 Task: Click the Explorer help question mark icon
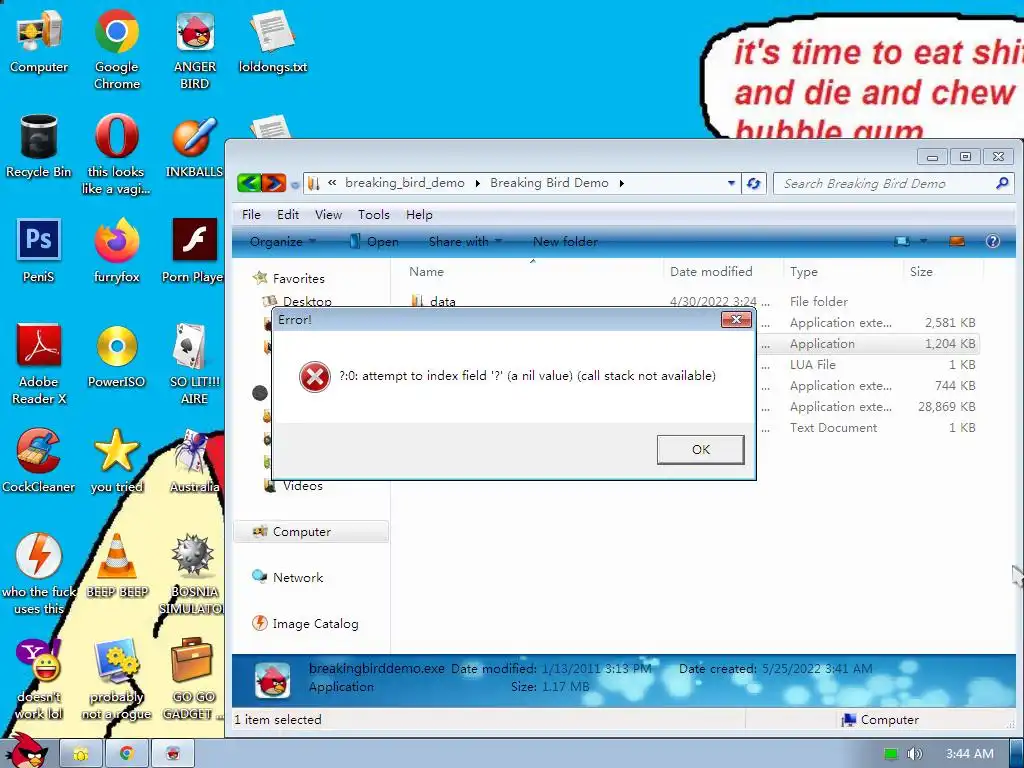[x=993, y=242]
